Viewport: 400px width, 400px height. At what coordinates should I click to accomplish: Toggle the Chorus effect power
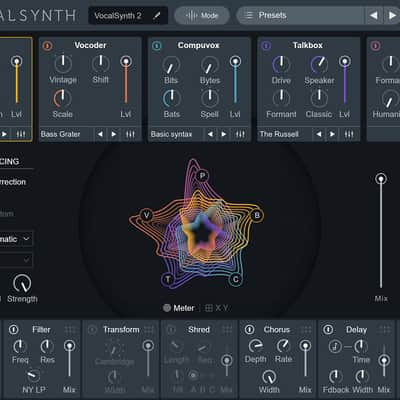tap(249, 330)
